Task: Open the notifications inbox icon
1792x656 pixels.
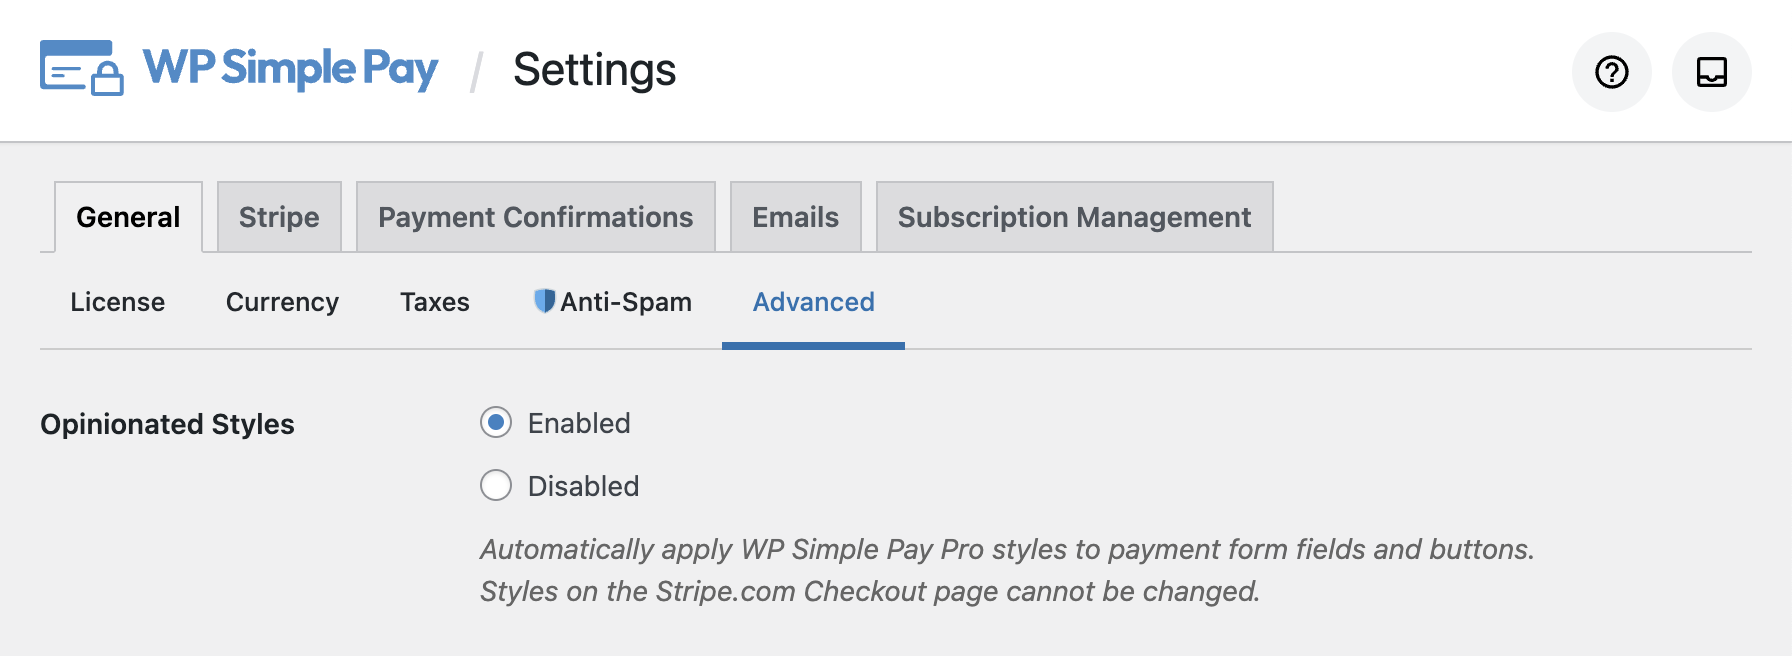Action: 1711,72
